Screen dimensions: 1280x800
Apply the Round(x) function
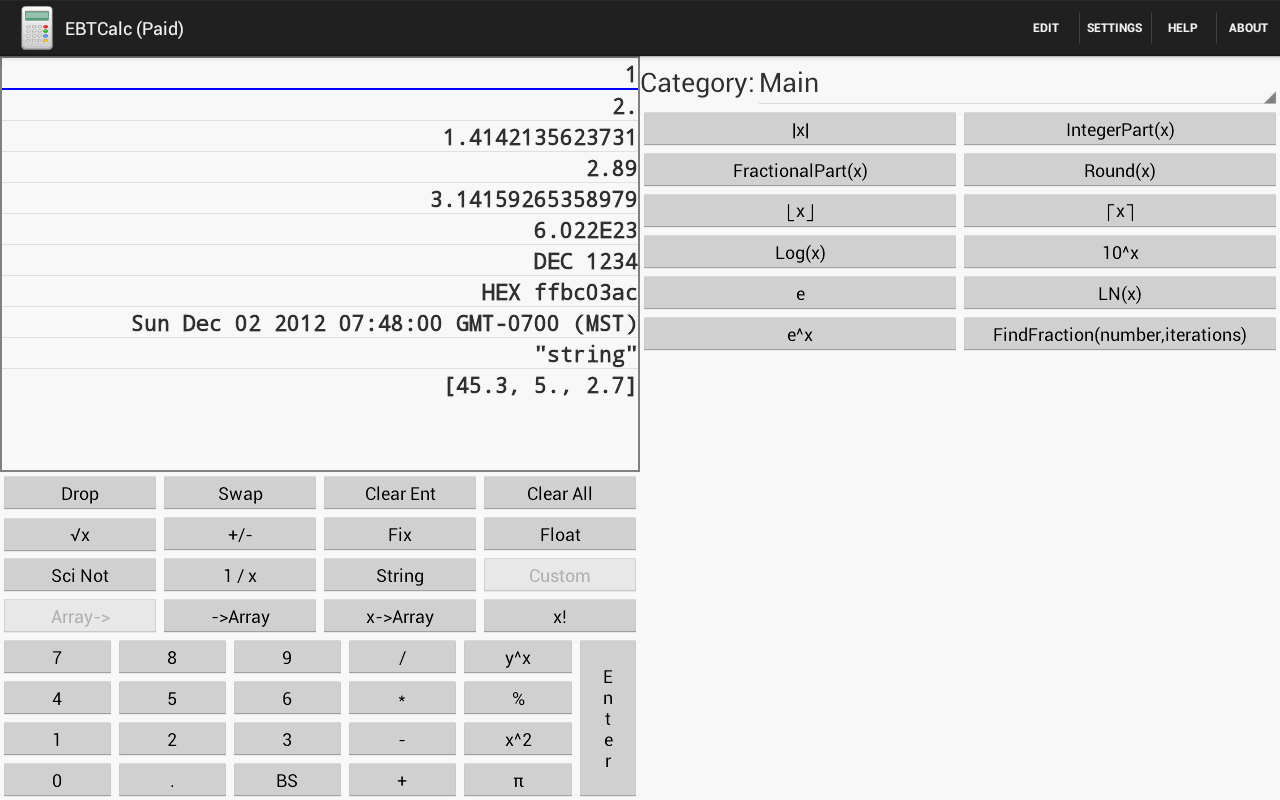pos(1119,169)
